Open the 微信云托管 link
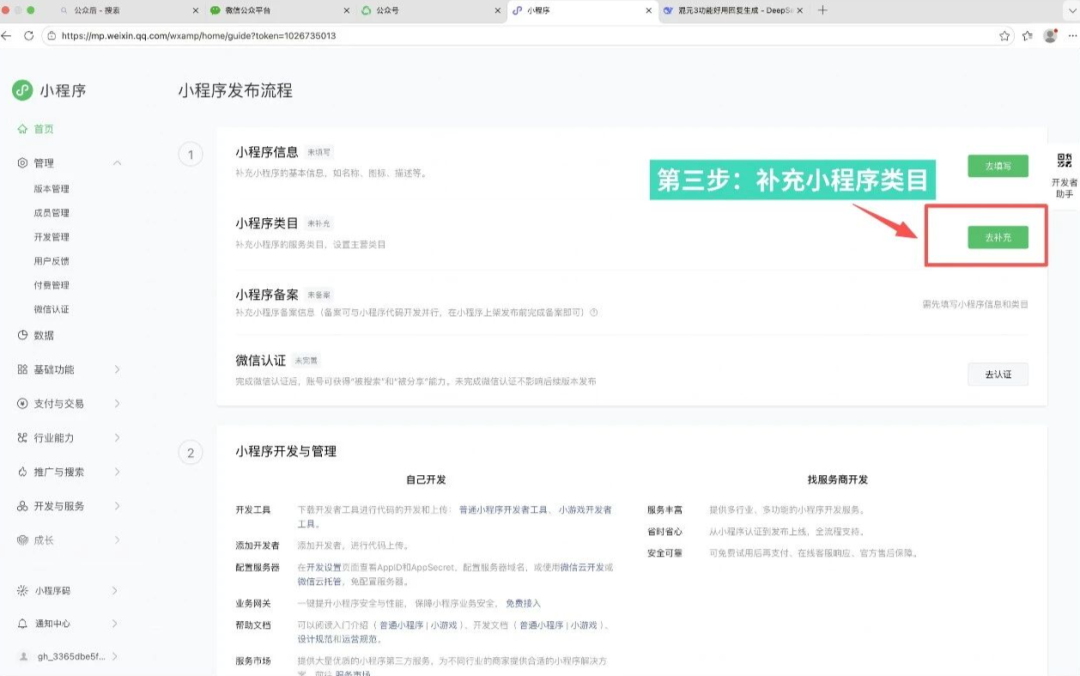Viewport: 1080px width, 676px height. tap(319, 582)
